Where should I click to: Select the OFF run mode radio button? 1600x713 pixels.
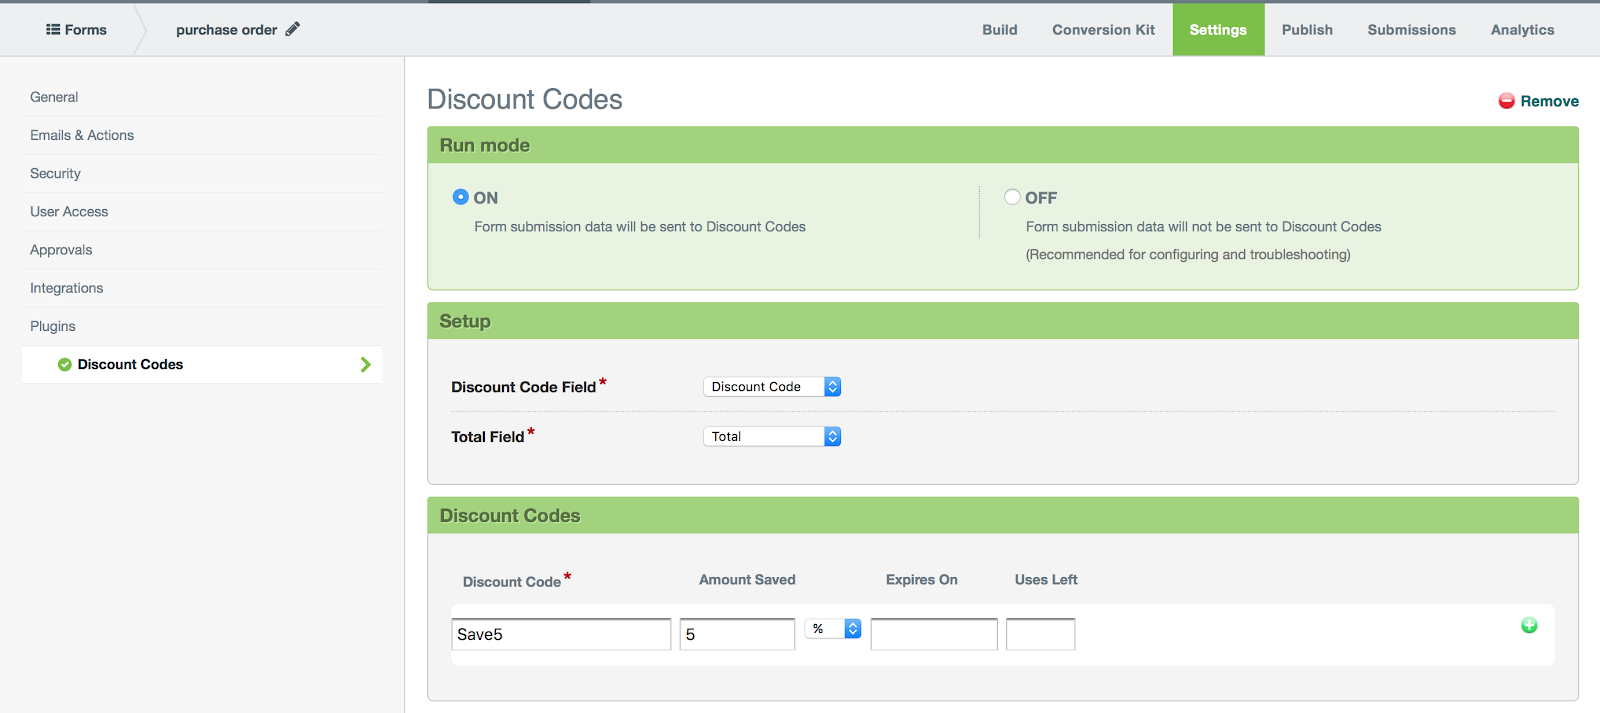[1012, 197]
